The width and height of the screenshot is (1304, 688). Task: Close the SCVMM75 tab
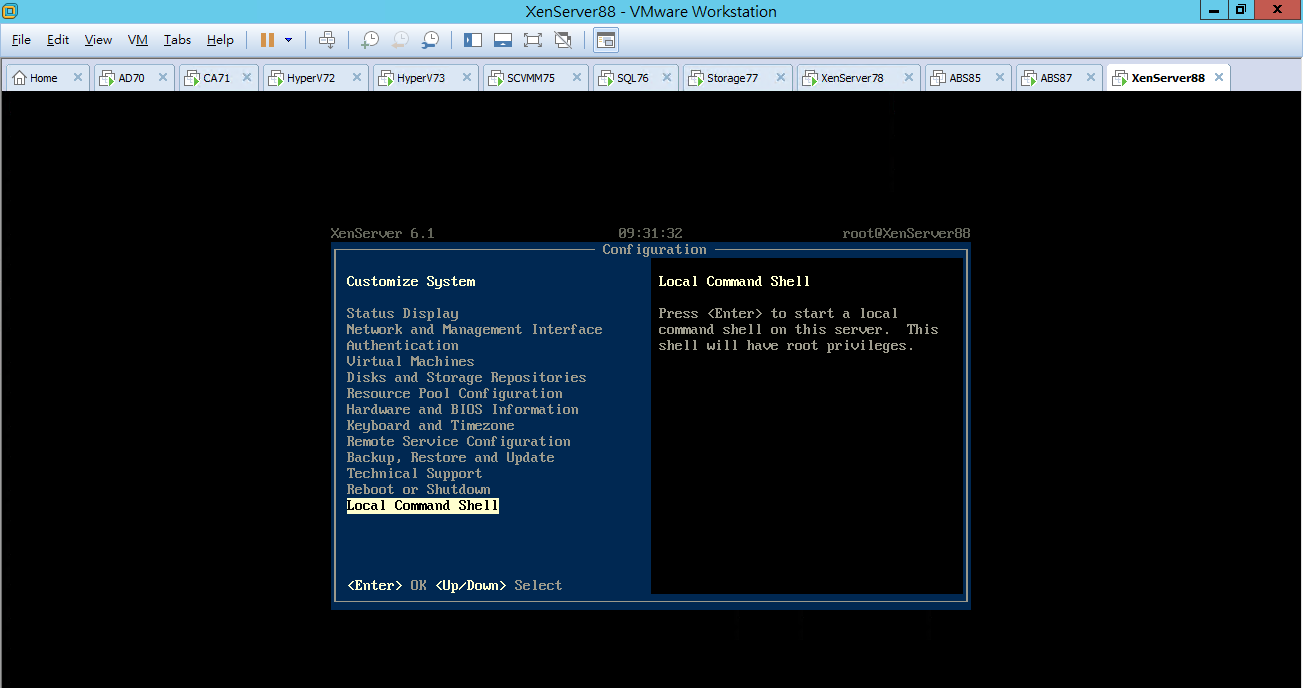577,77
